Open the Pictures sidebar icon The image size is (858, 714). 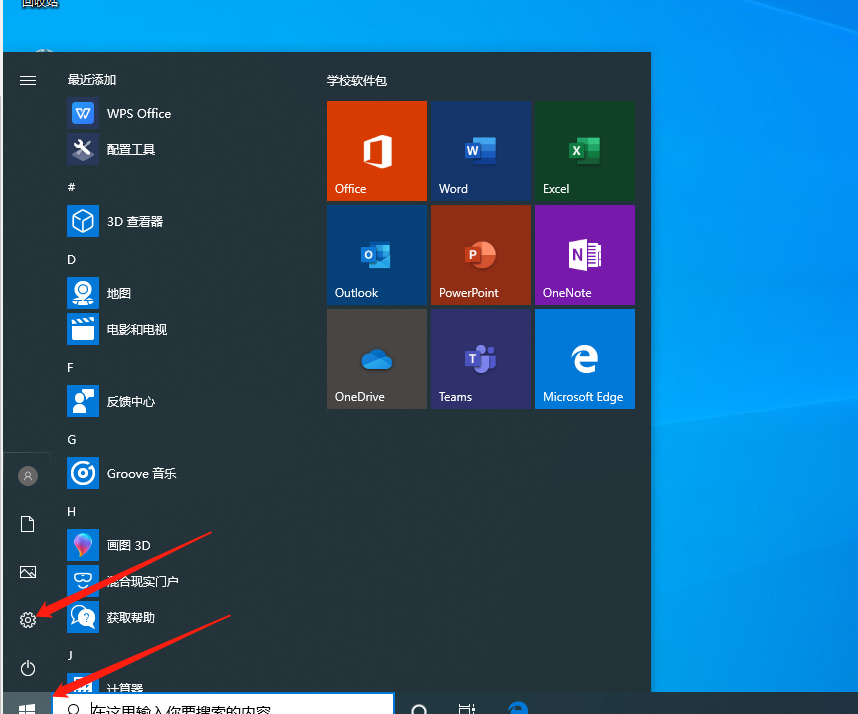point(28,572)
